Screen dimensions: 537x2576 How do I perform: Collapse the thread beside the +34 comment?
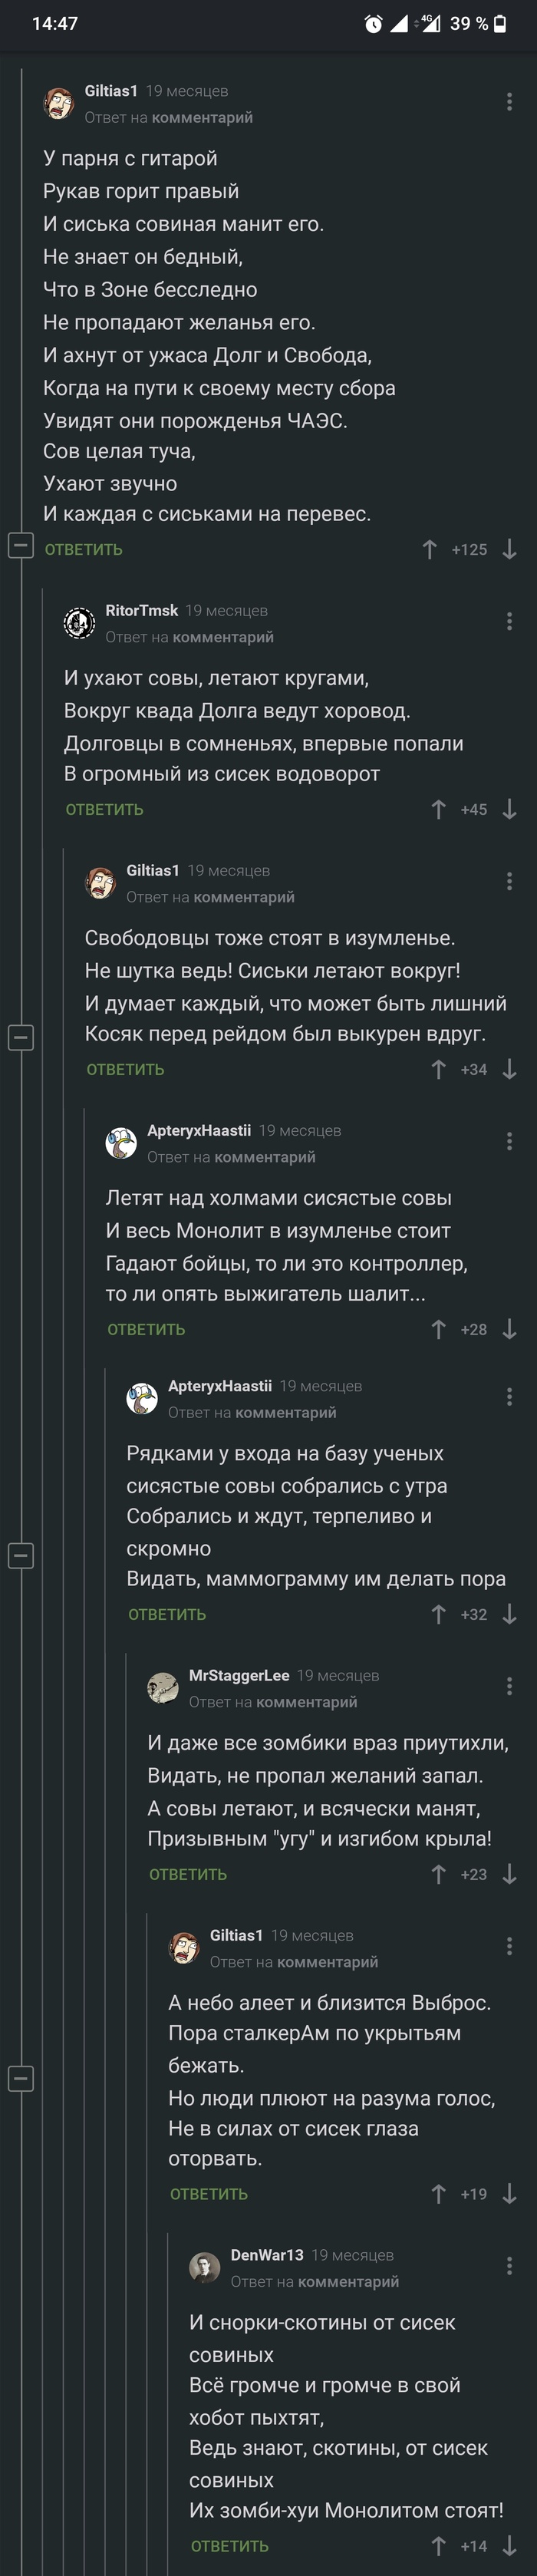point(21,1037)
